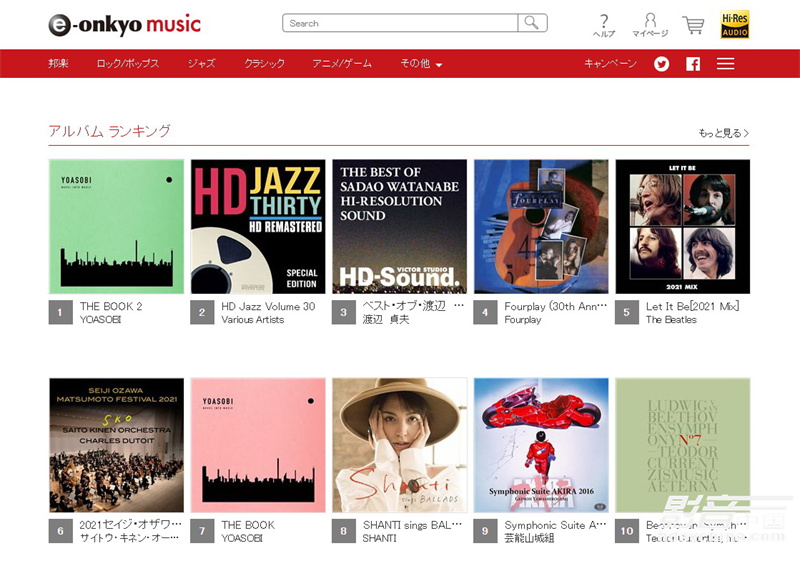Open the Facebook link icon
Viewport: 800px width, 581px height.
click(x=693, y=64)
